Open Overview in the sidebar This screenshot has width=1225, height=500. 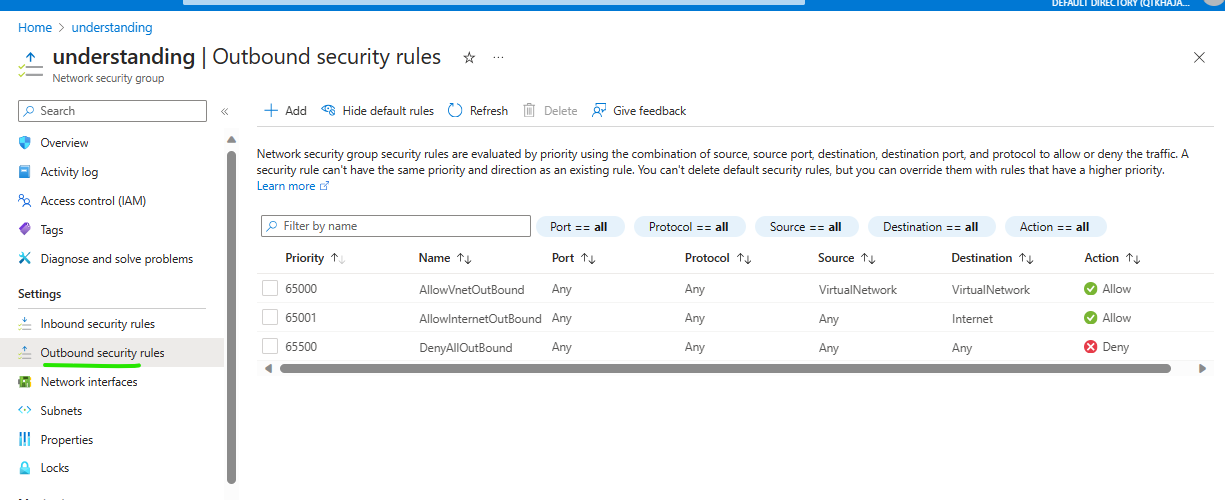click(x=64, y=143)
